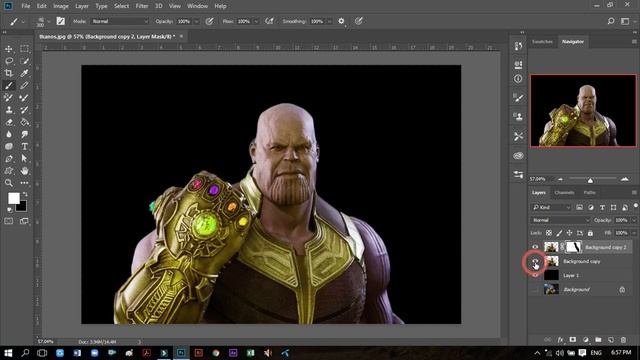
Task: Open the Windows Start button
Action: pos(8,353)
